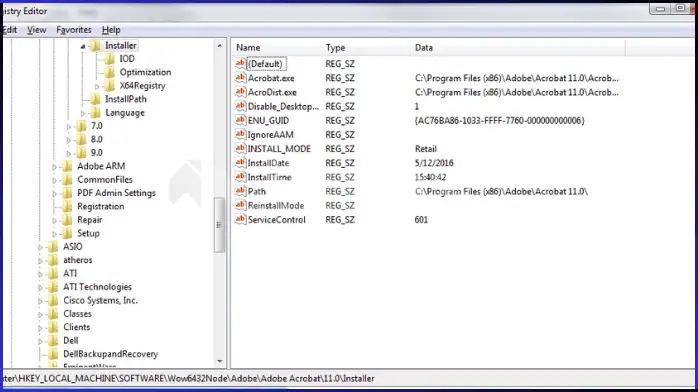Expand the 7.0 key
The image size is (698, 392).
click(69, 127)
